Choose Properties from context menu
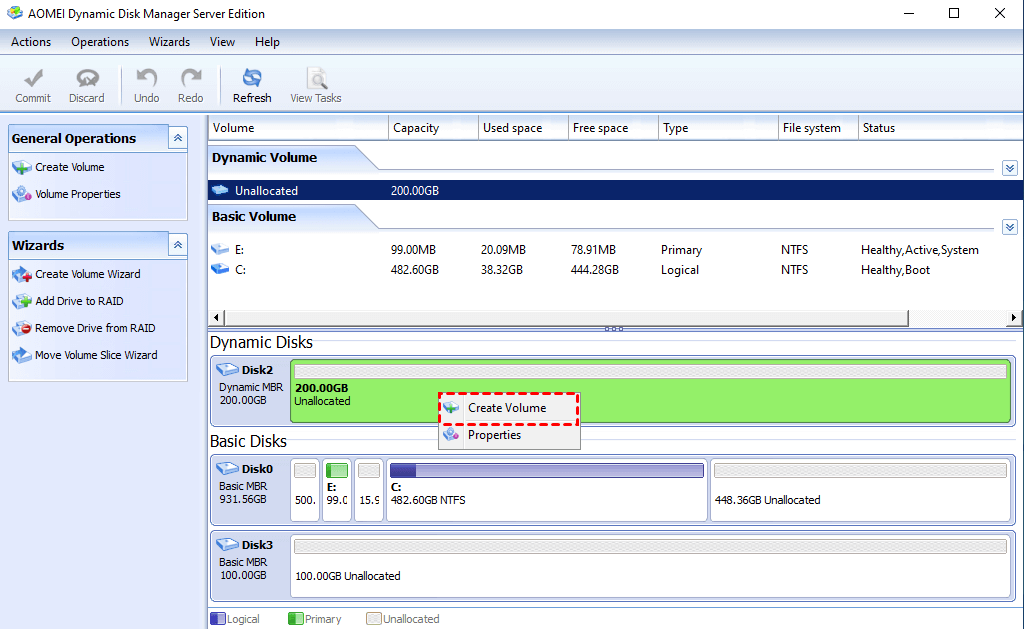Image resolution: width=1024 pixels, height=629 pixels. 509,435
